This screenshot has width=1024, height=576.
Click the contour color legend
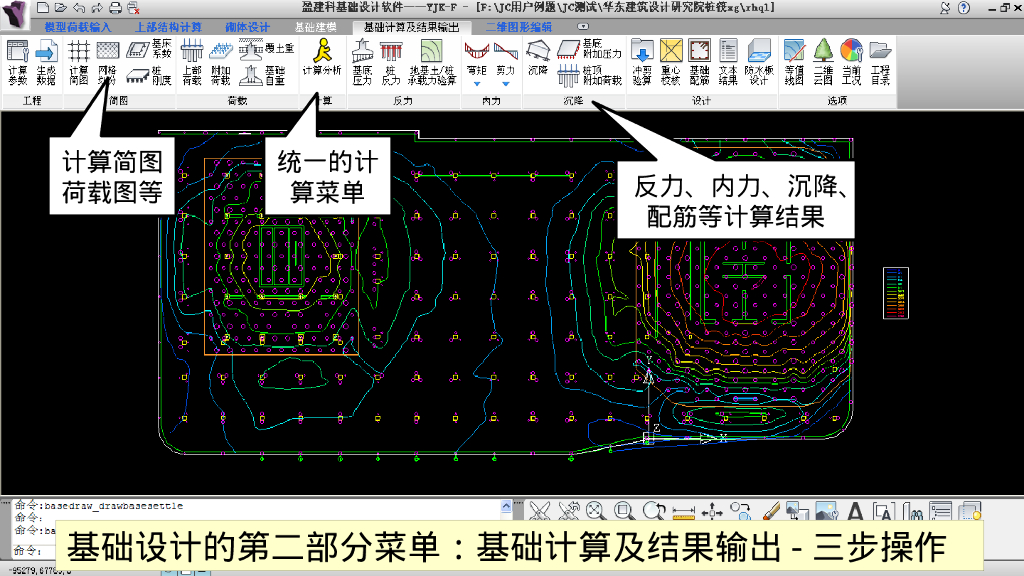point(895,293)
